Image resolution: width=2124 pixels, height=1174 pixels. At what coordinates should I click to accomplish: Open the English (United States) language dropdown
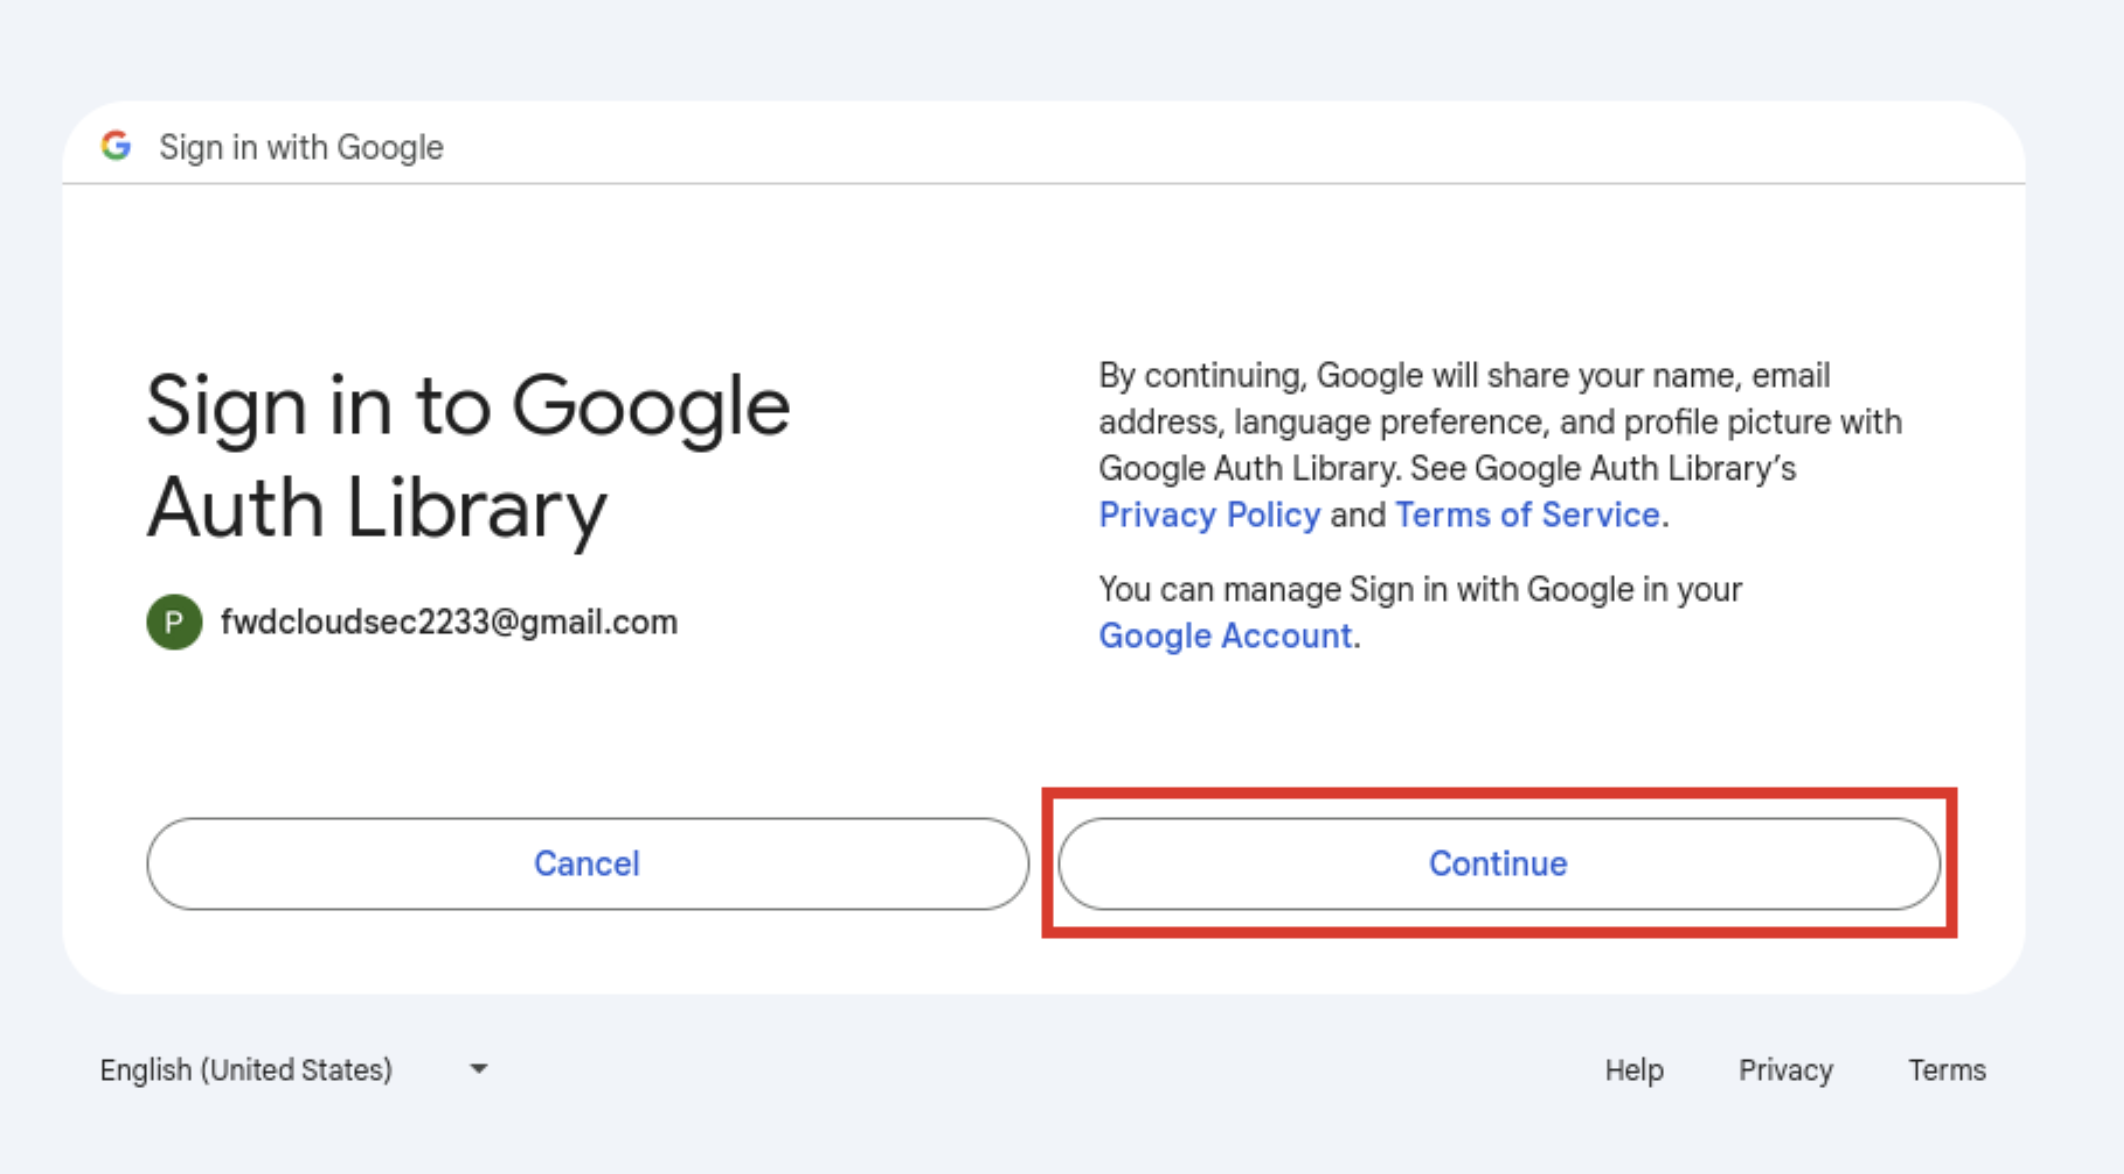pyautogui.click(x=294, y=1070)
